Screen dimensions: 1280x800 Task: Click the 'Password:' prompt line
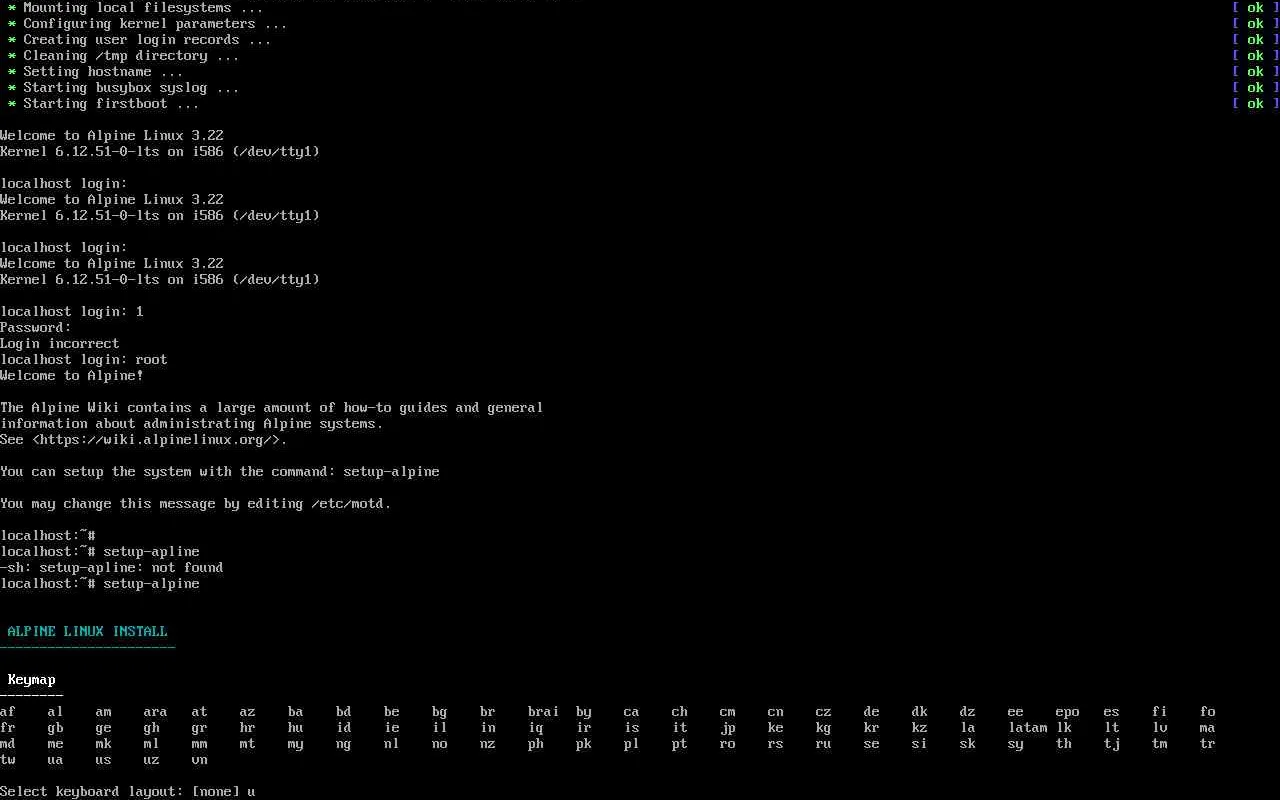[36, 327]
